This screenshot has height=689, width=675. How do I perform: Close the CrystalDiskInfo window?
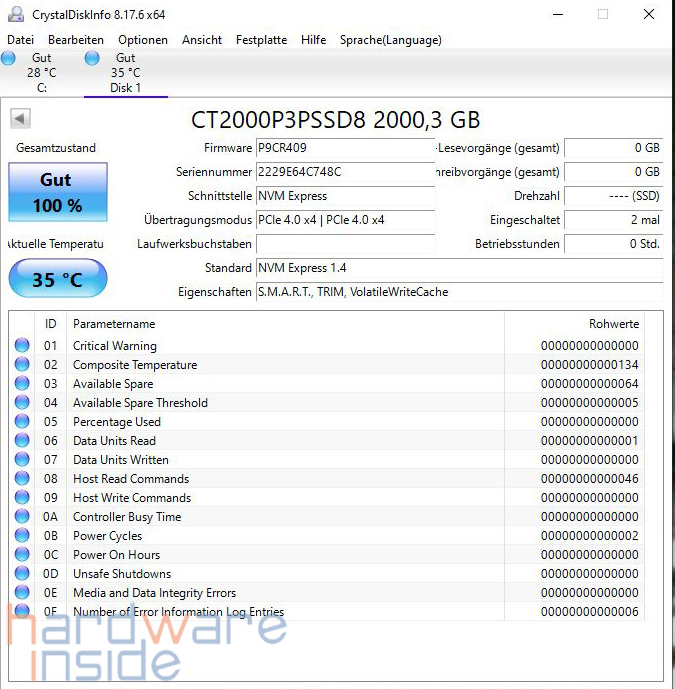(x=649, y=15)
